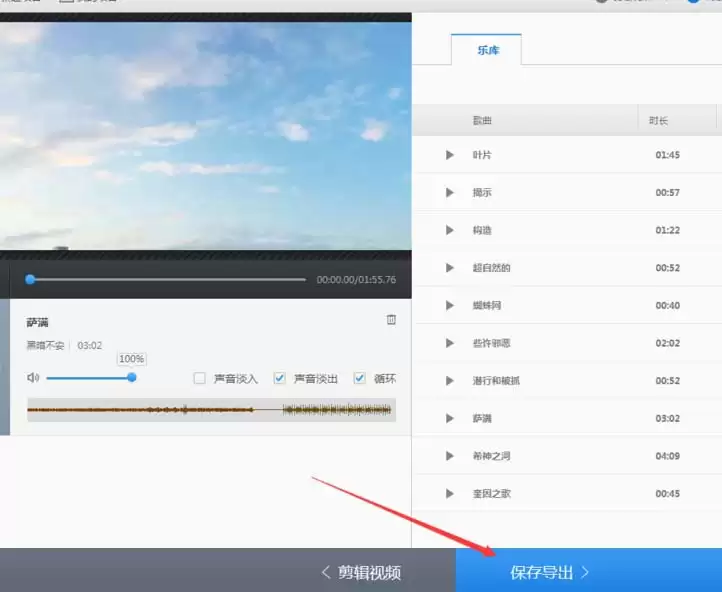Image resolution: width=722 pixels, height=592 pixels.
Task: Disable the 循环 loop checkbox
Action: [360, 378]
